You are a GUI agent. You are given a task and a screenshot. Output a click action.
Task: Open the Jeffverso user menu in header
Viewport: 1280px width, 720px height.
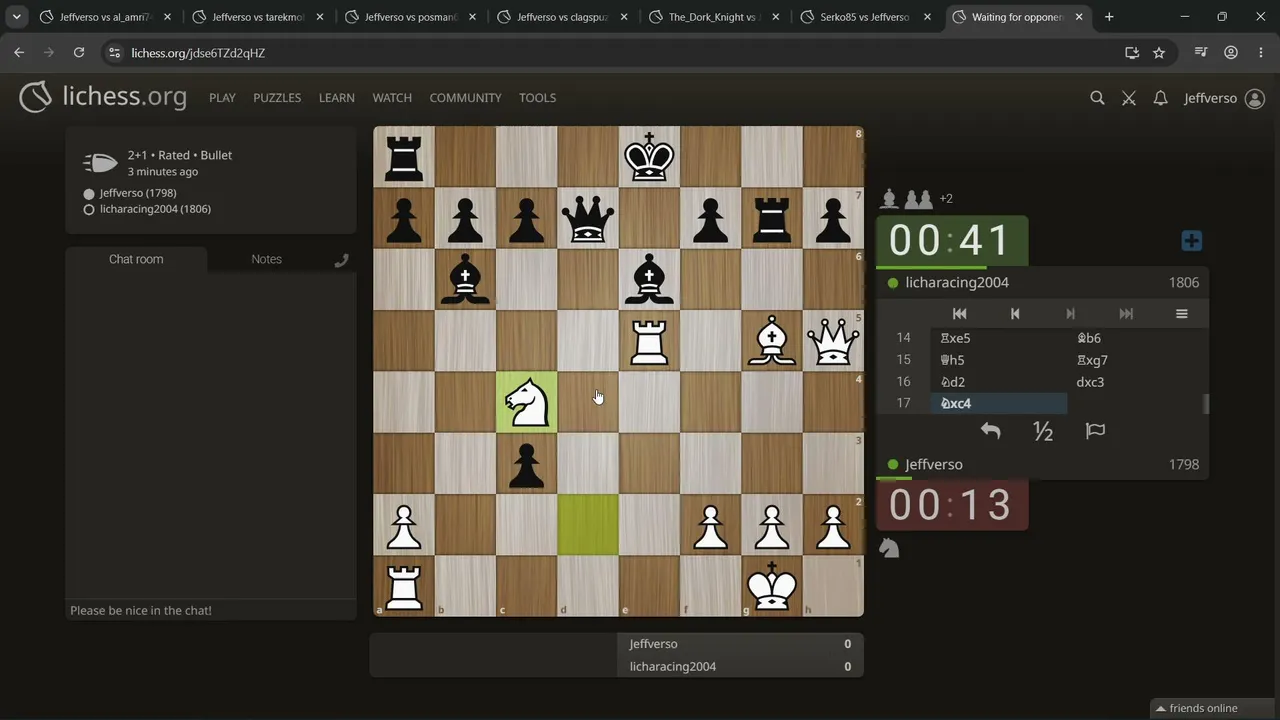click(1224, 98)
